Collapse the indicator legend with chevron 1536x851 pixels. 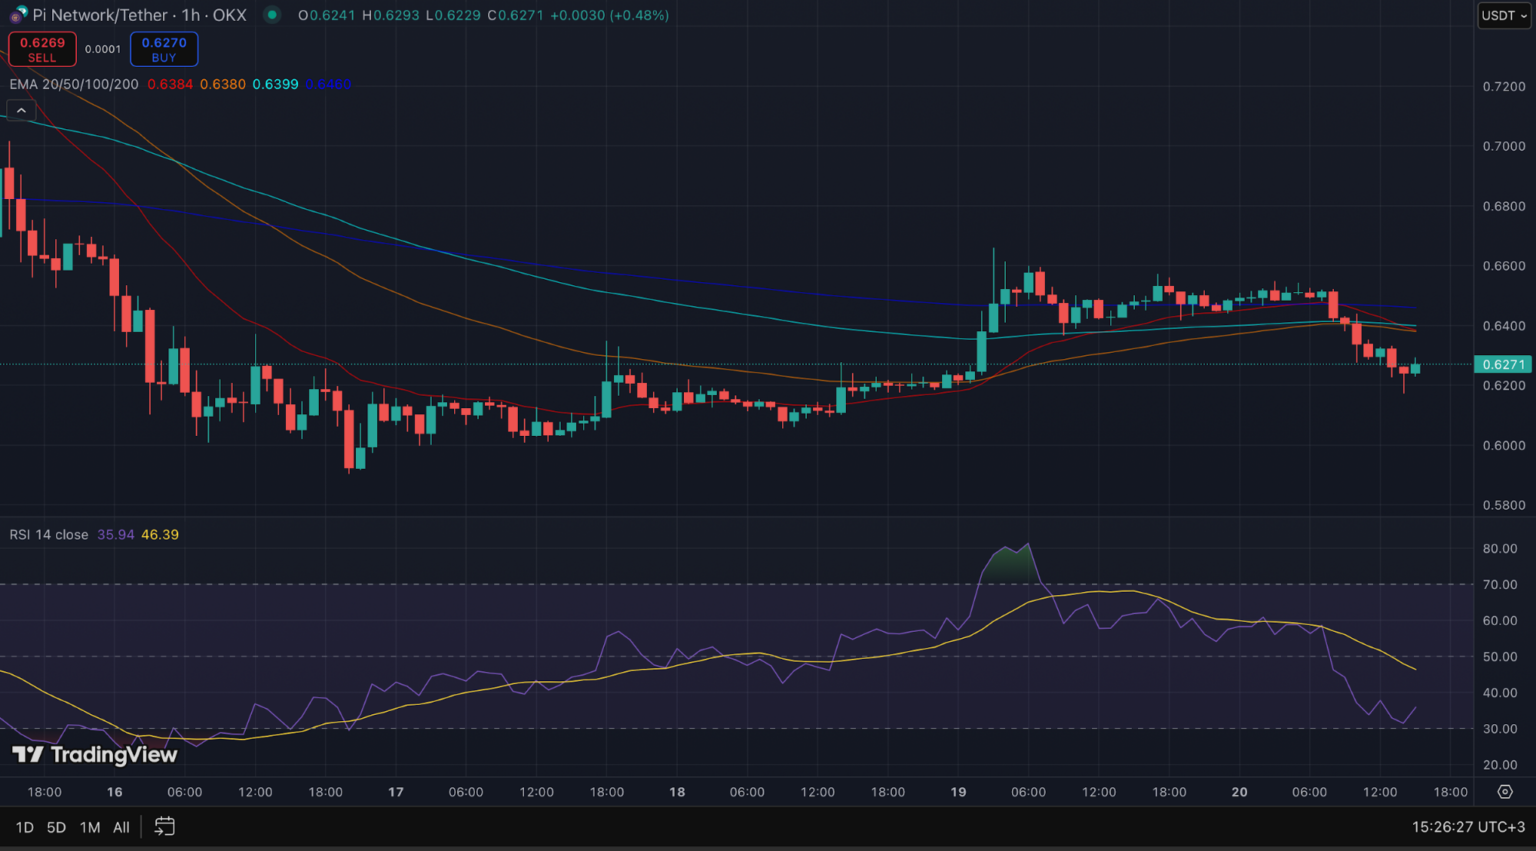21,110
